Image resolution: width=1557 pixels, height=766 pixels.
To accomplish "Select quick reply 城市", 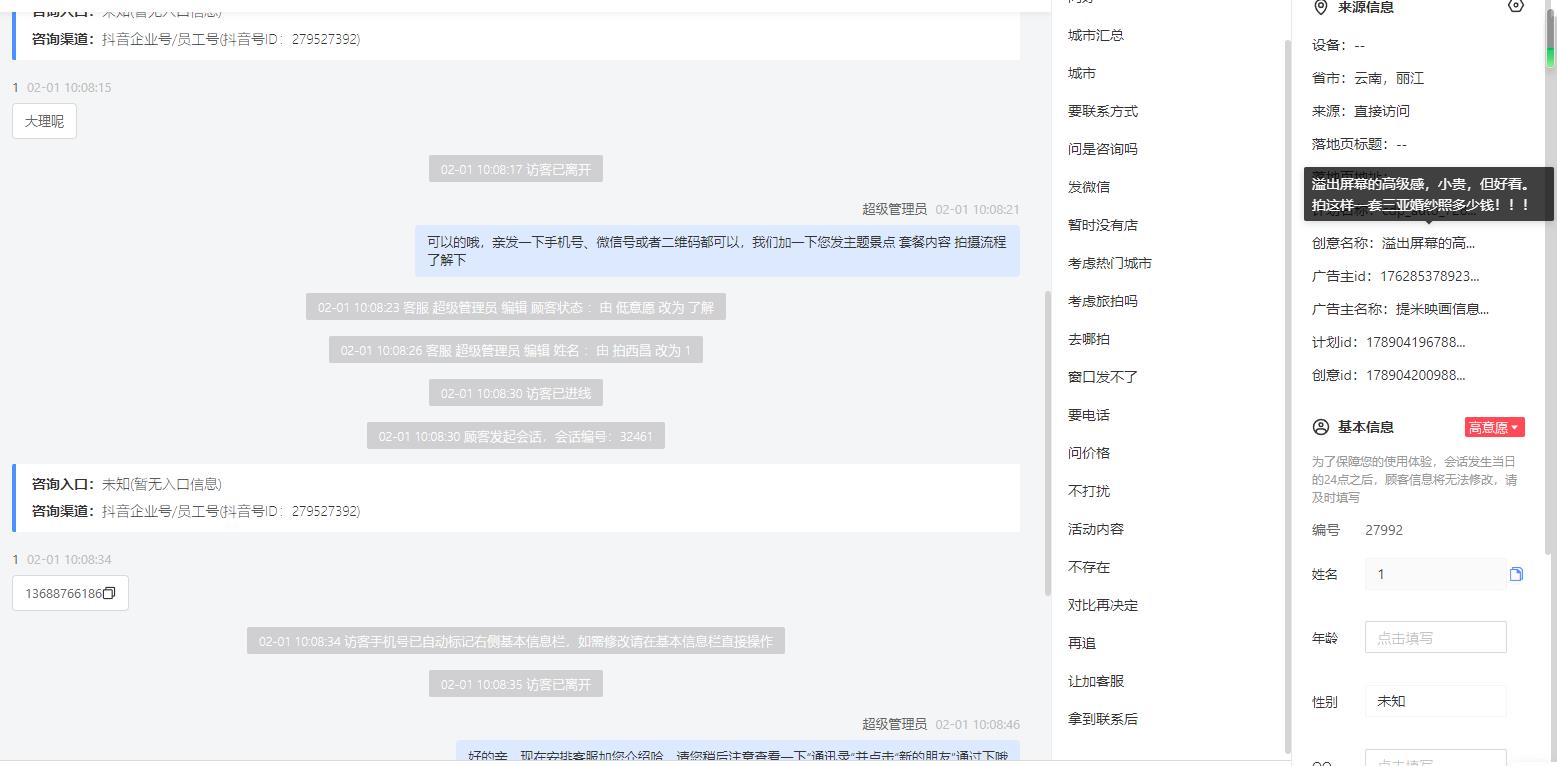I will click(1082, 73).
